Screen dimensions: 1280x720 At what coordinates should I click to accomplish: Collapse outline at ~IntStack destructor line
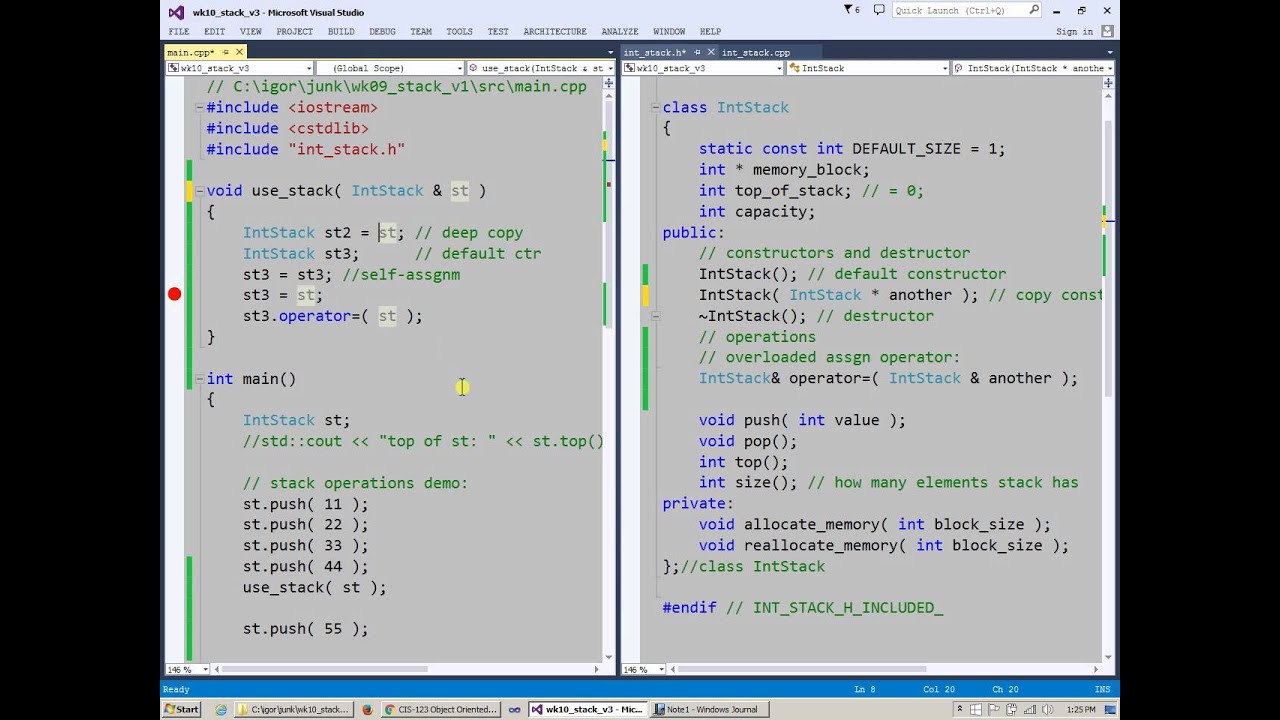pos(654,316)
